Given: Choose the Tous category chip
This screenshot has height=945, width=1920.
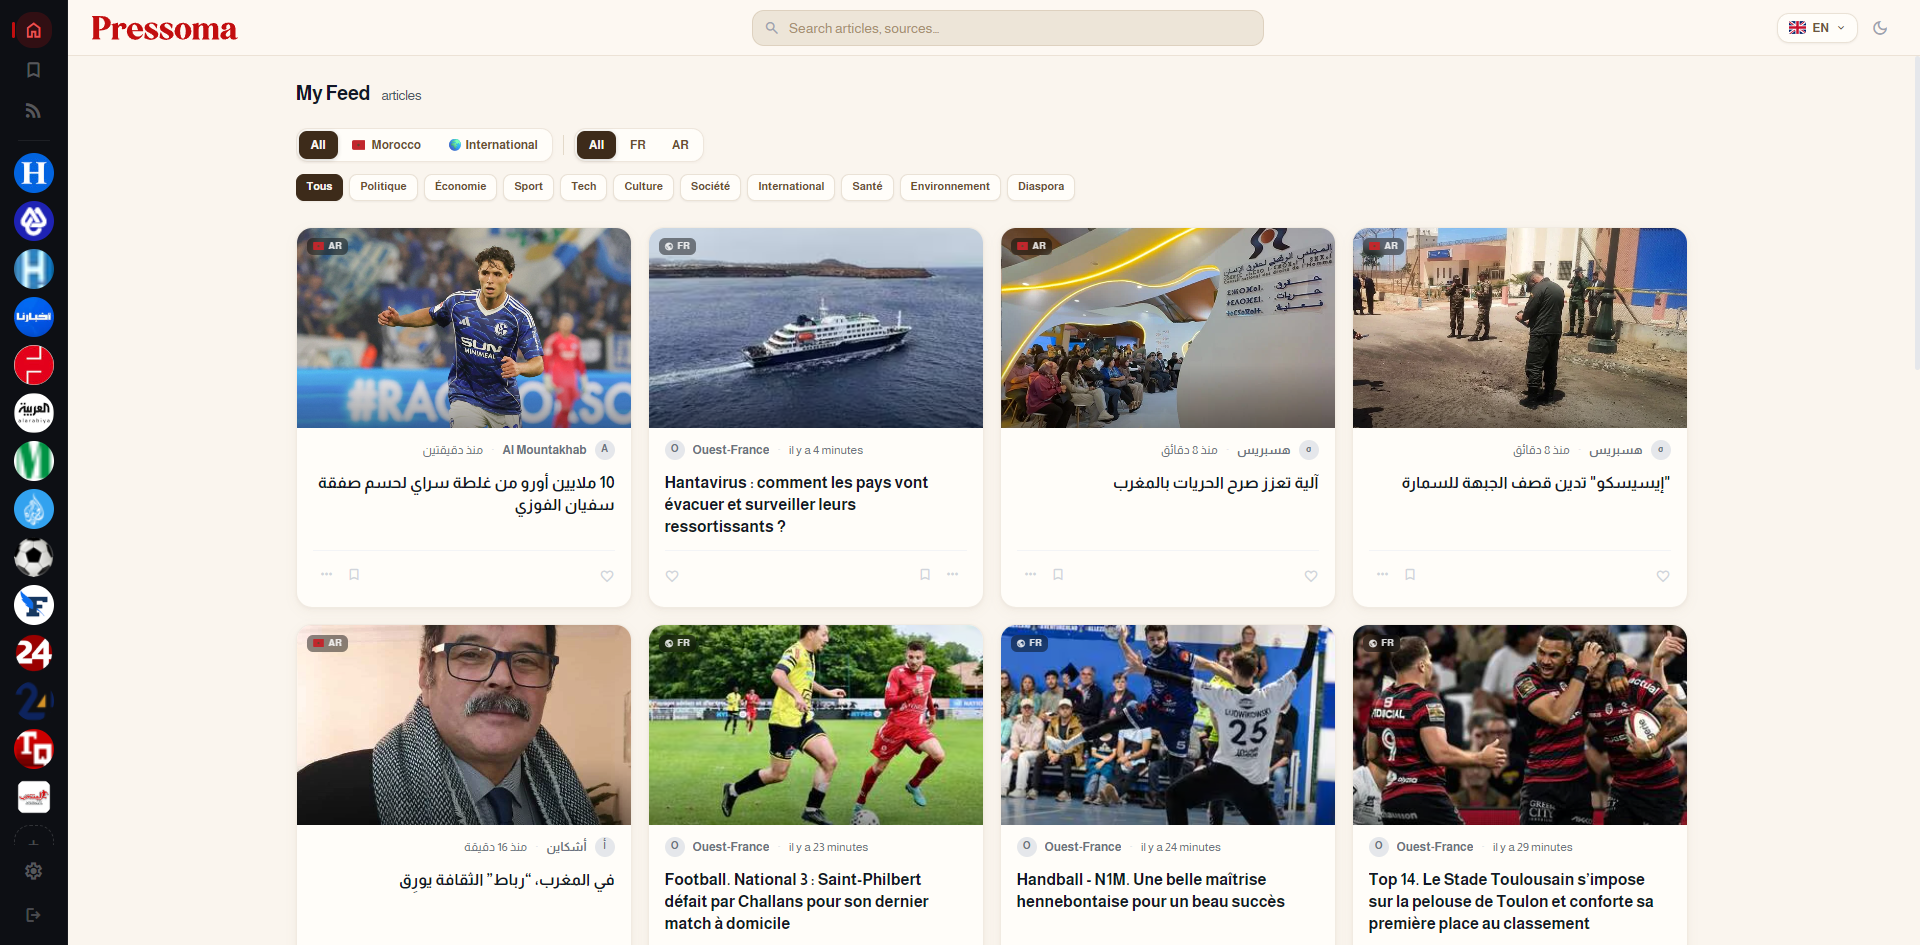Looking at the screenshot, I should point(319,187).
